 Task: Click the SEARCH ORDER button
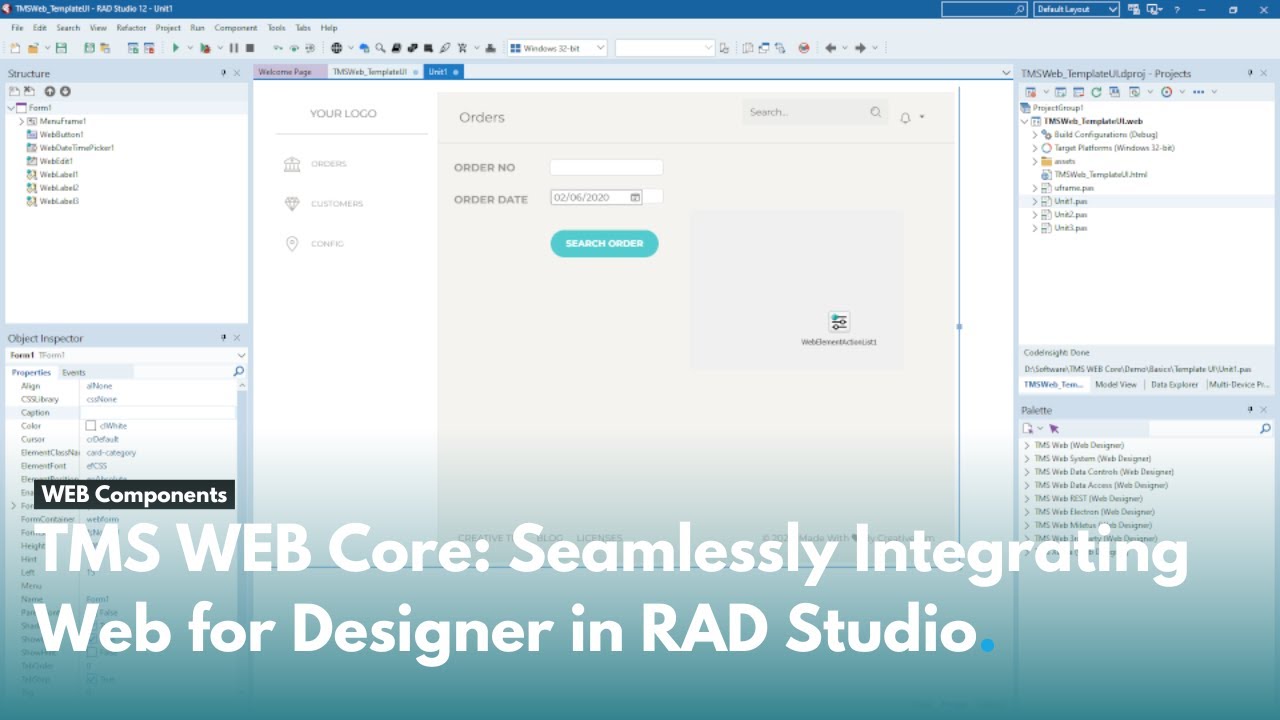point(604,243)
